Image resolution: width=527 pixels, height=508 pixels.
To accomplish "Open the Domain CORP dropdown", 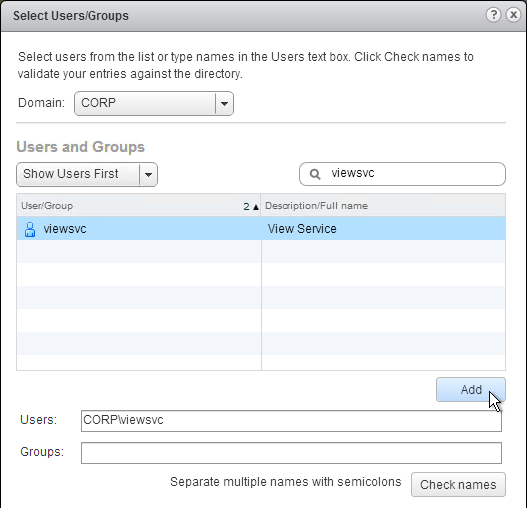I will pos(154,103).
